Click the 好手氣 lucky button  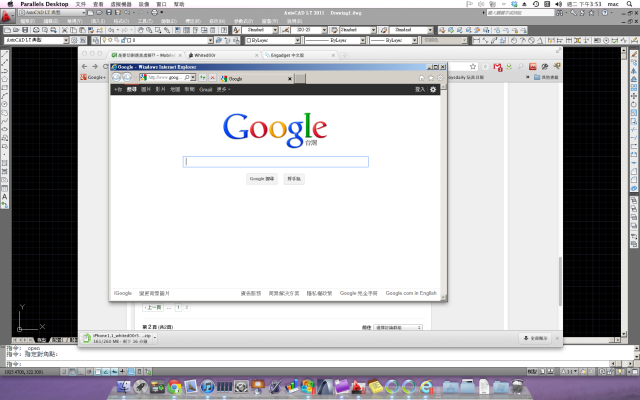coord(294,179)
